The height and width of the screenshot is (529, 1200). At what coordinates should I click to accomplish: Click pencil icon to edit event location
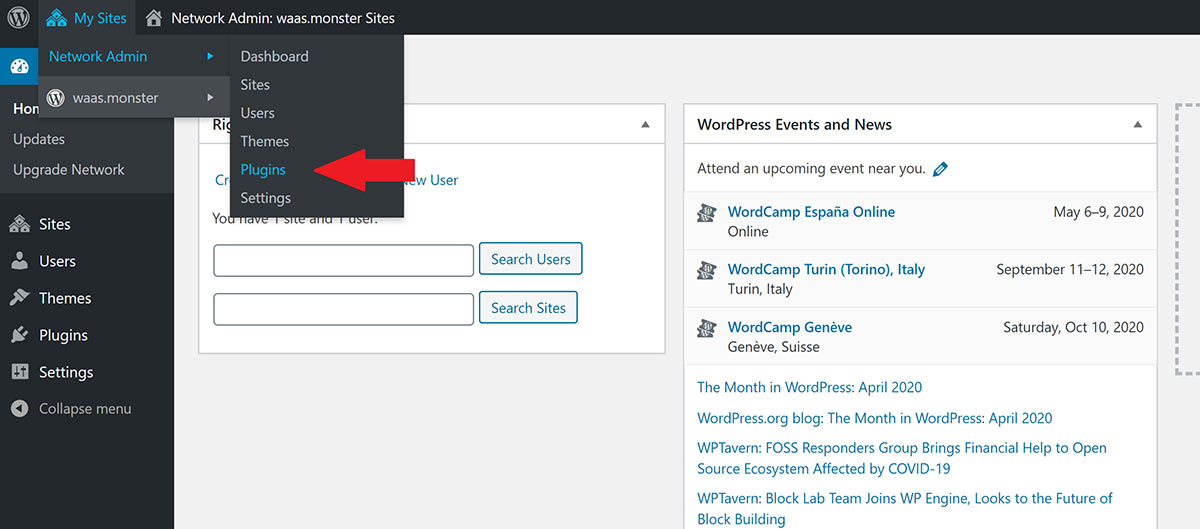(x=940, y=170)
